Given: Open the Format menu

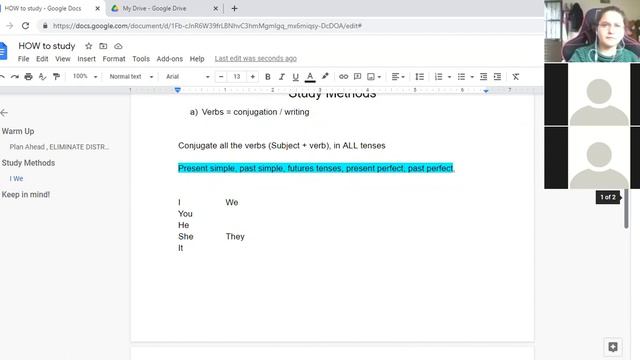Looking at the screenshot, I should (114, 59).
